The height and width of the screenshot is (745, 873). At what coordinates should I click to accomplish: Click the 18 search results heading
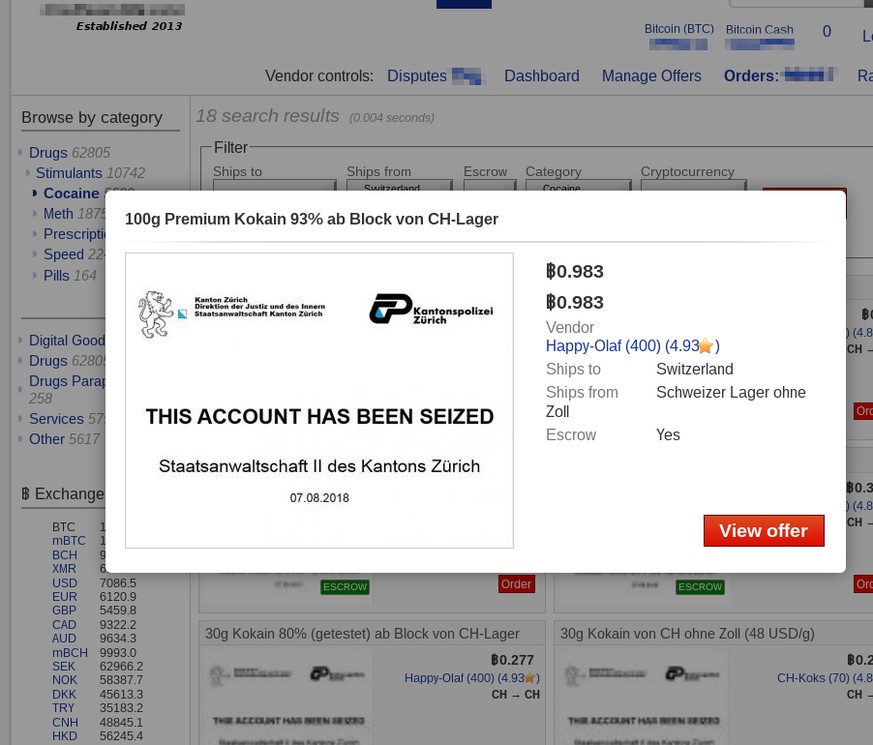pos(267,116)
